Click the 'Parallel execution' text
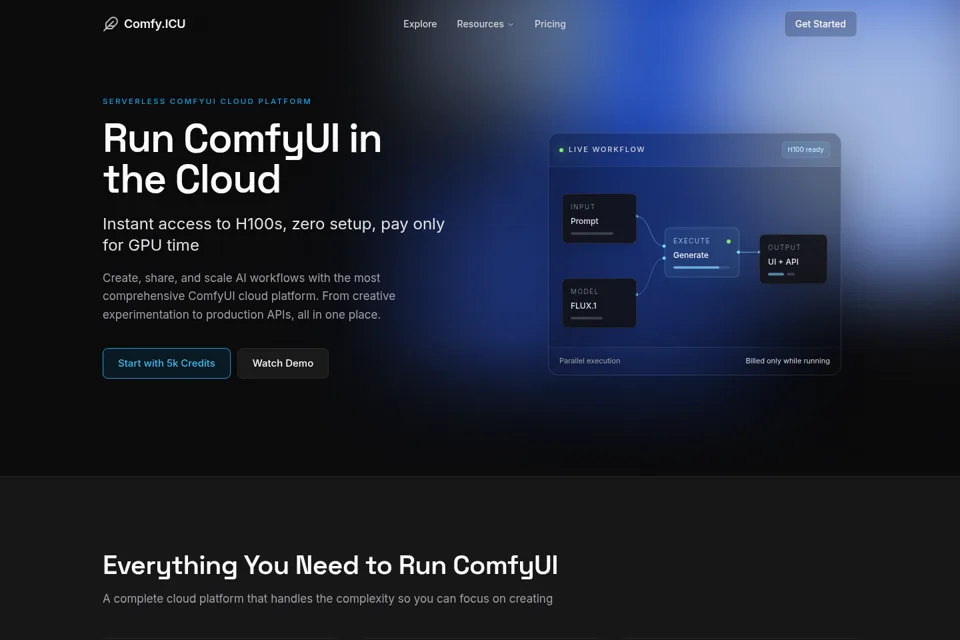 (590, 361)
